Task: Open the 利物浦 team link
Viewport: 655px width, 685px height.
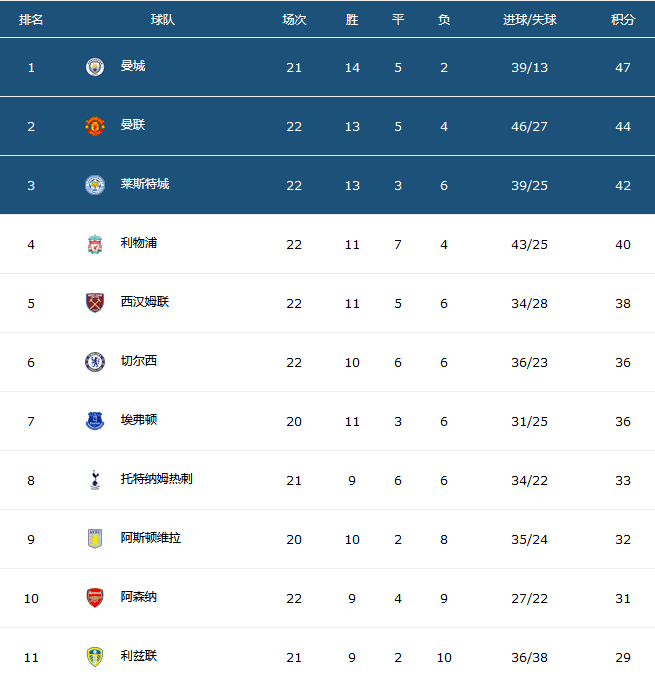Action: pyautogui.click(x=139, y=243)
